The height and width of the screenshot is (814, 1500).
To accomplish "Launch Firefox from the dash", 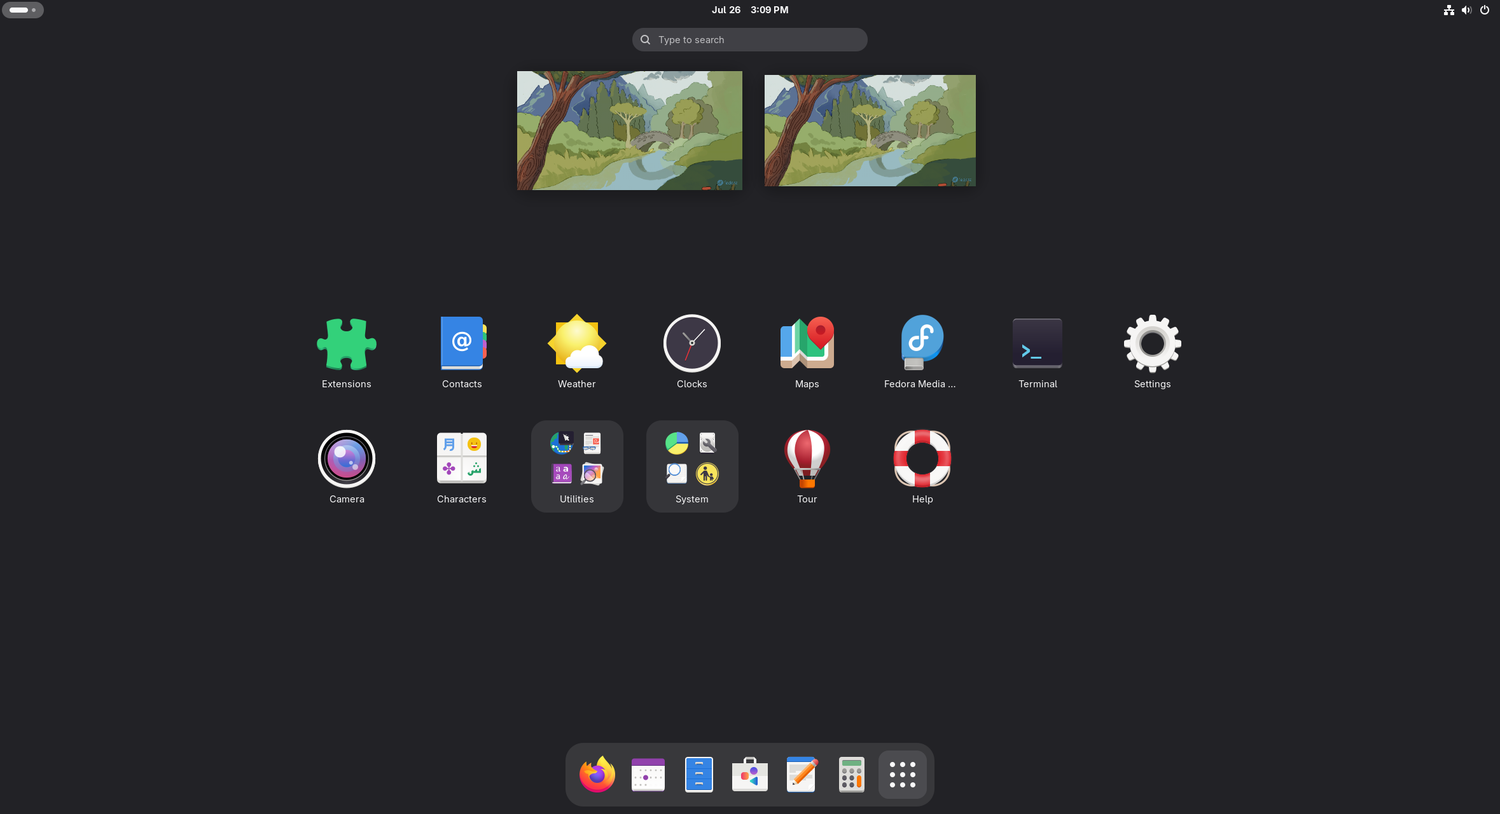I will coord(597,774).
